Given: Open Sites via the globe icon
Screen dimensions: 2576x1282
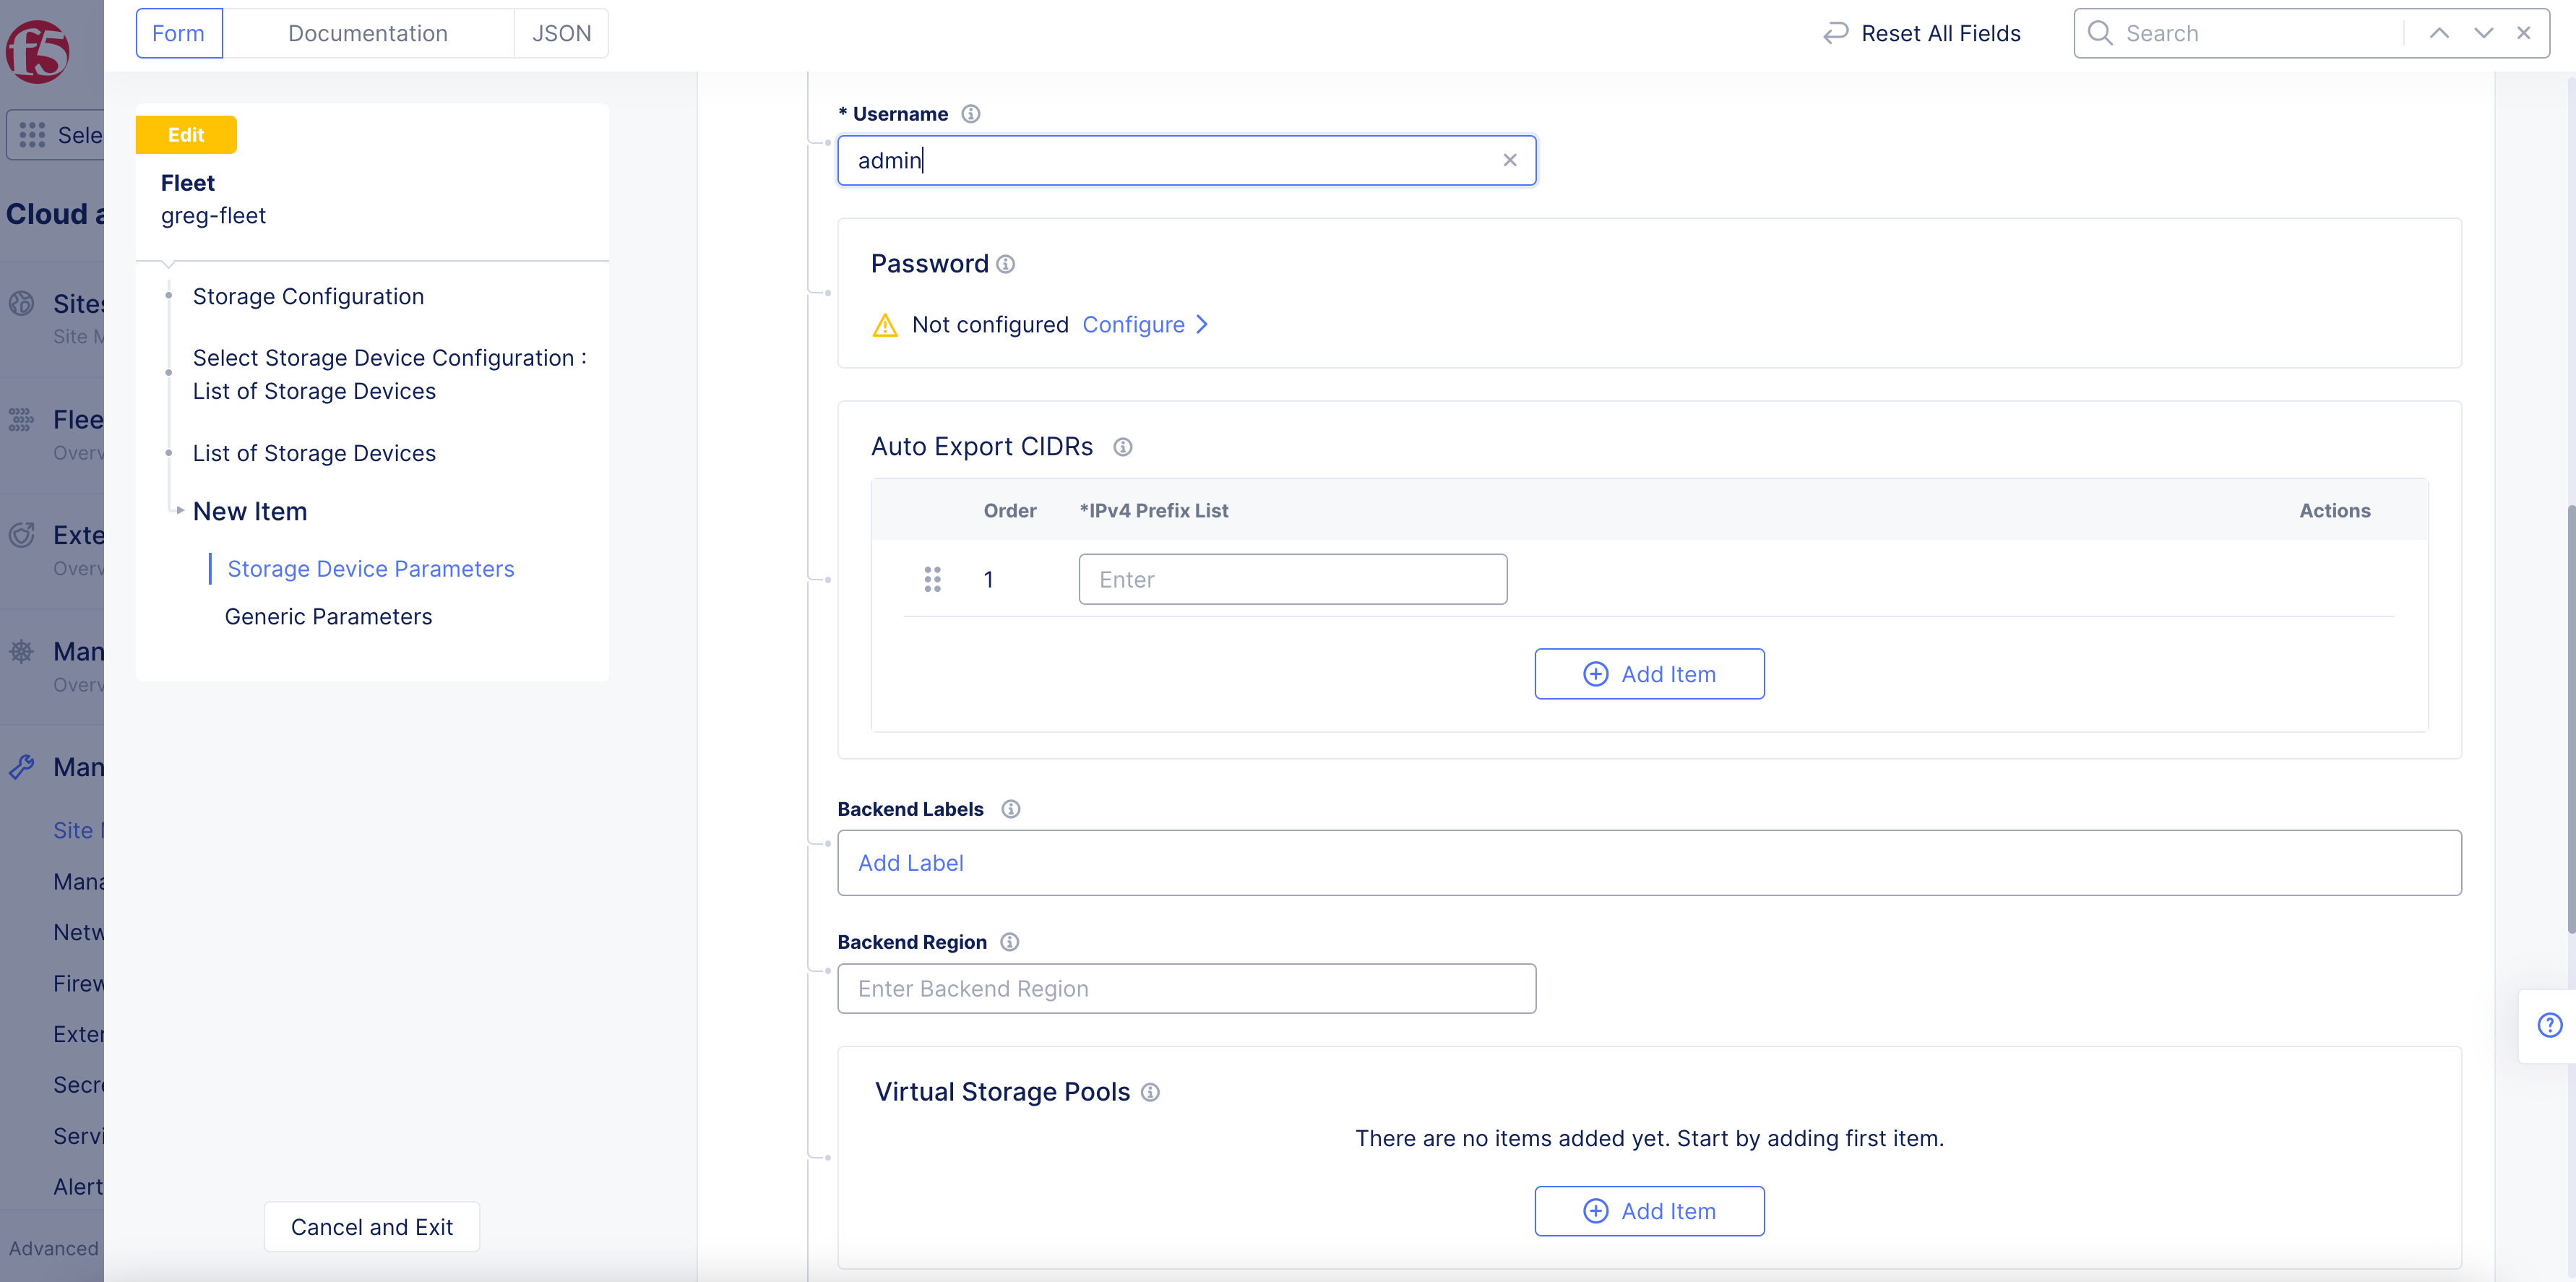Looking at the screenshot, I should pos(23,303).
